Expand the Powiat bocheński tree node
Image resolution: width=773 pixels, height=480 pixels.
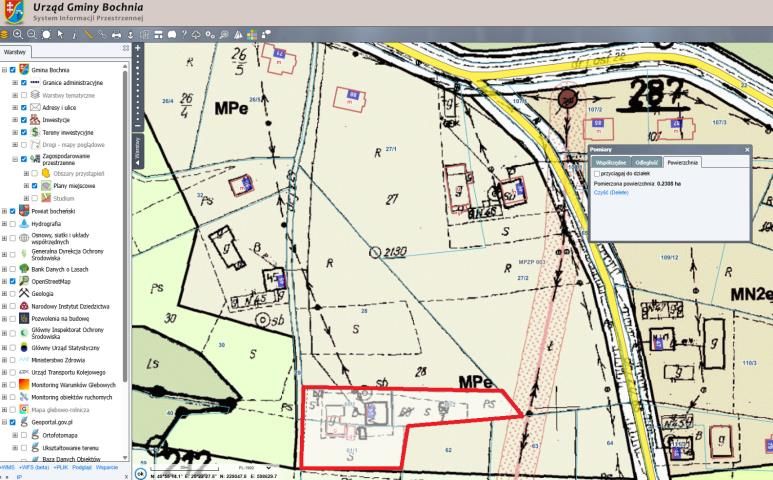point(4,211)
